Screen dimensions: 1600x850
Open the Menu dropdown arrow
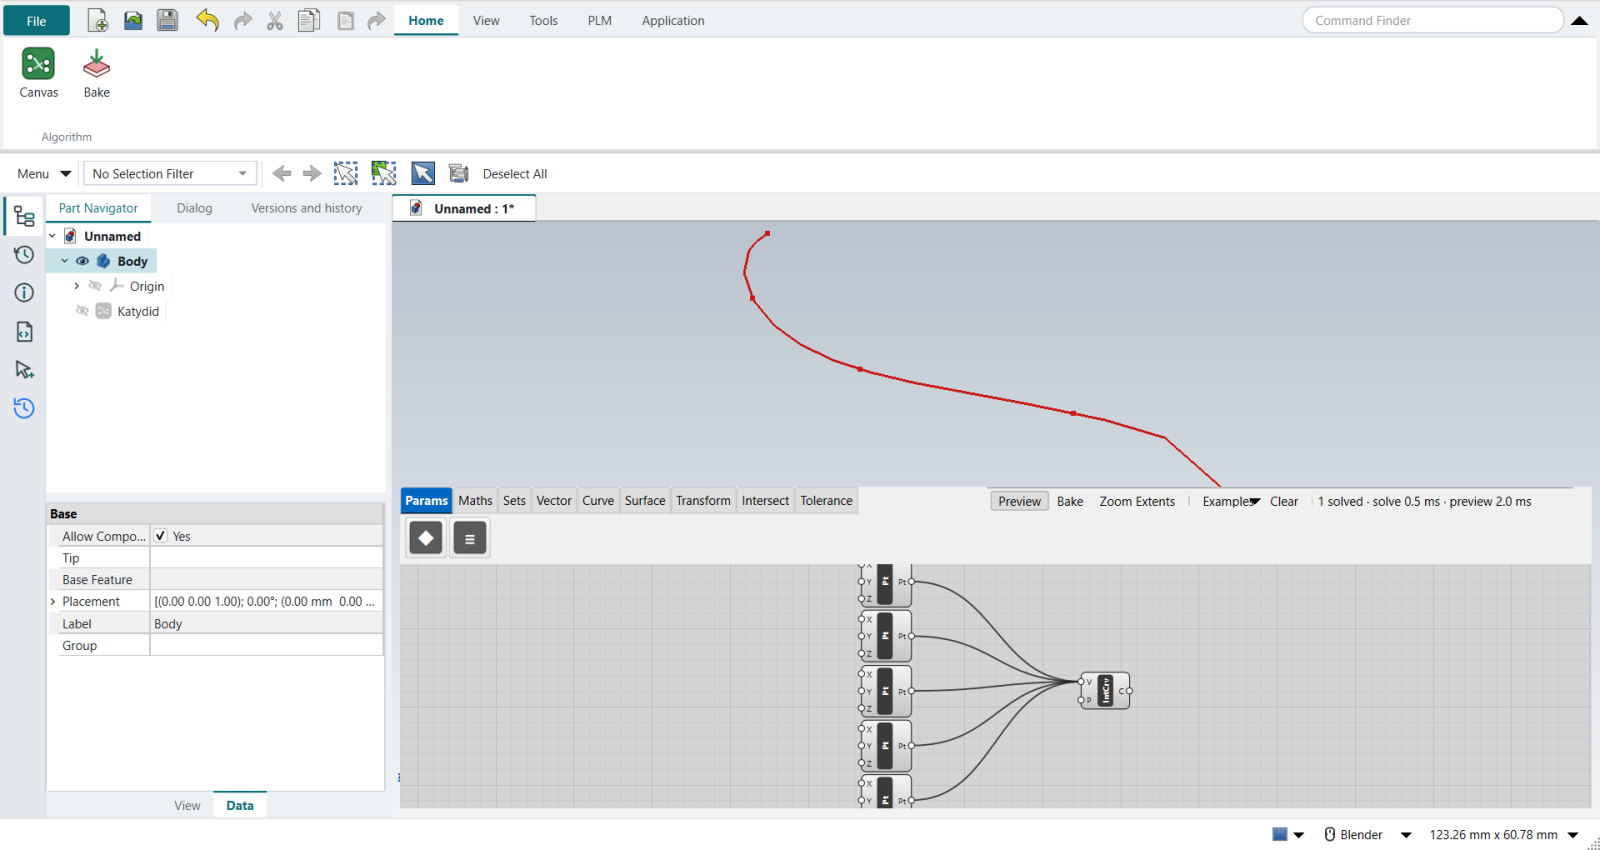[66, 173]
